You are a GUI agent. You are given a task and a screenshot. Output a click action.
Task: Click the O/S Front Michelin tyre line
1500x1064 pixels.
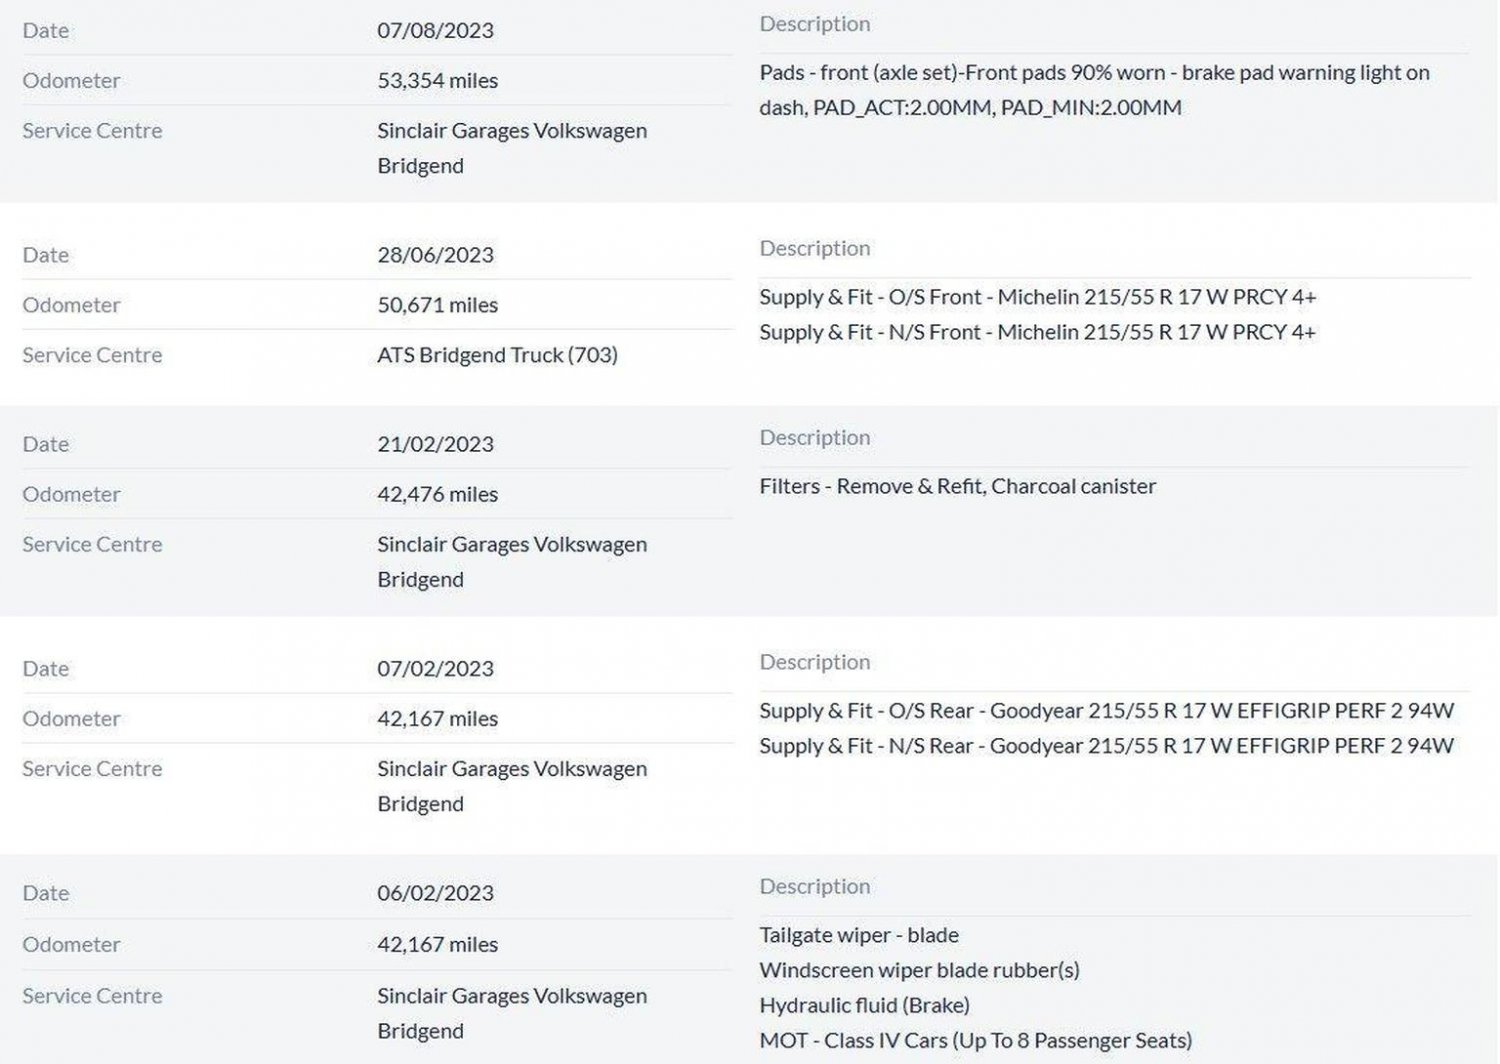[1037, 296]
